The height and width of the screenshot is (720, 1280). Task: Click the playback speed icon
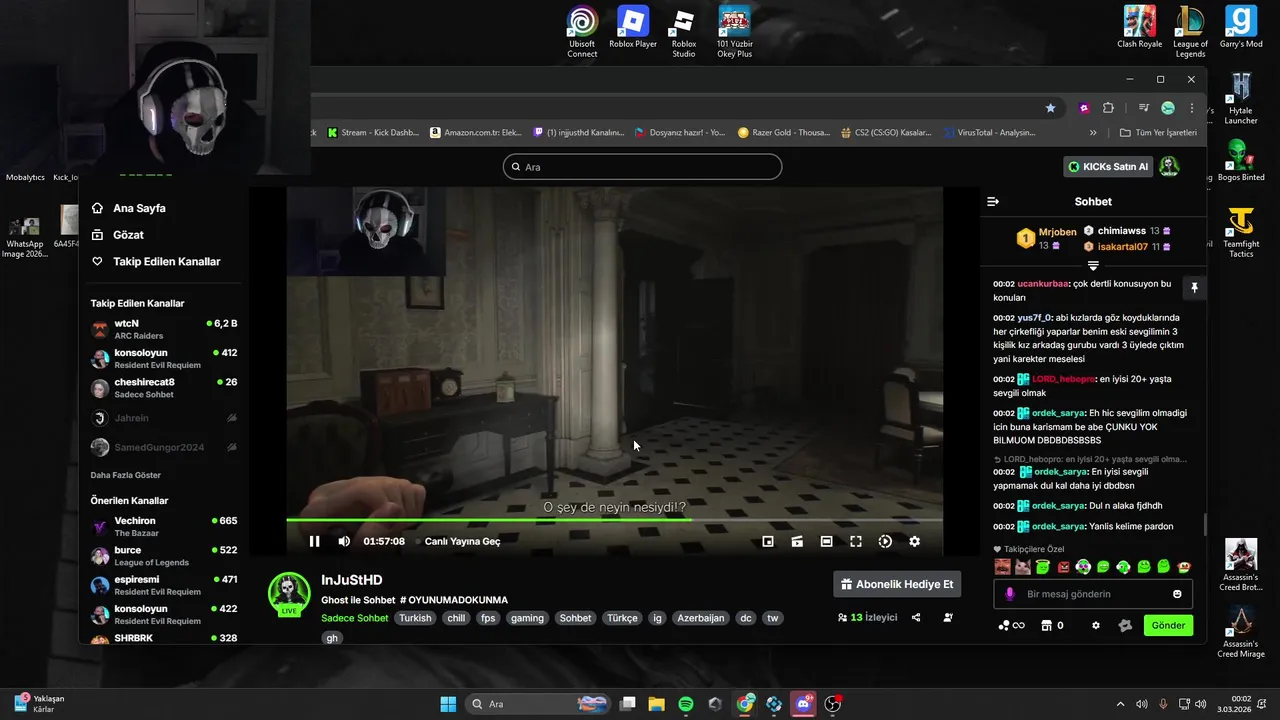tap(885, 541)
